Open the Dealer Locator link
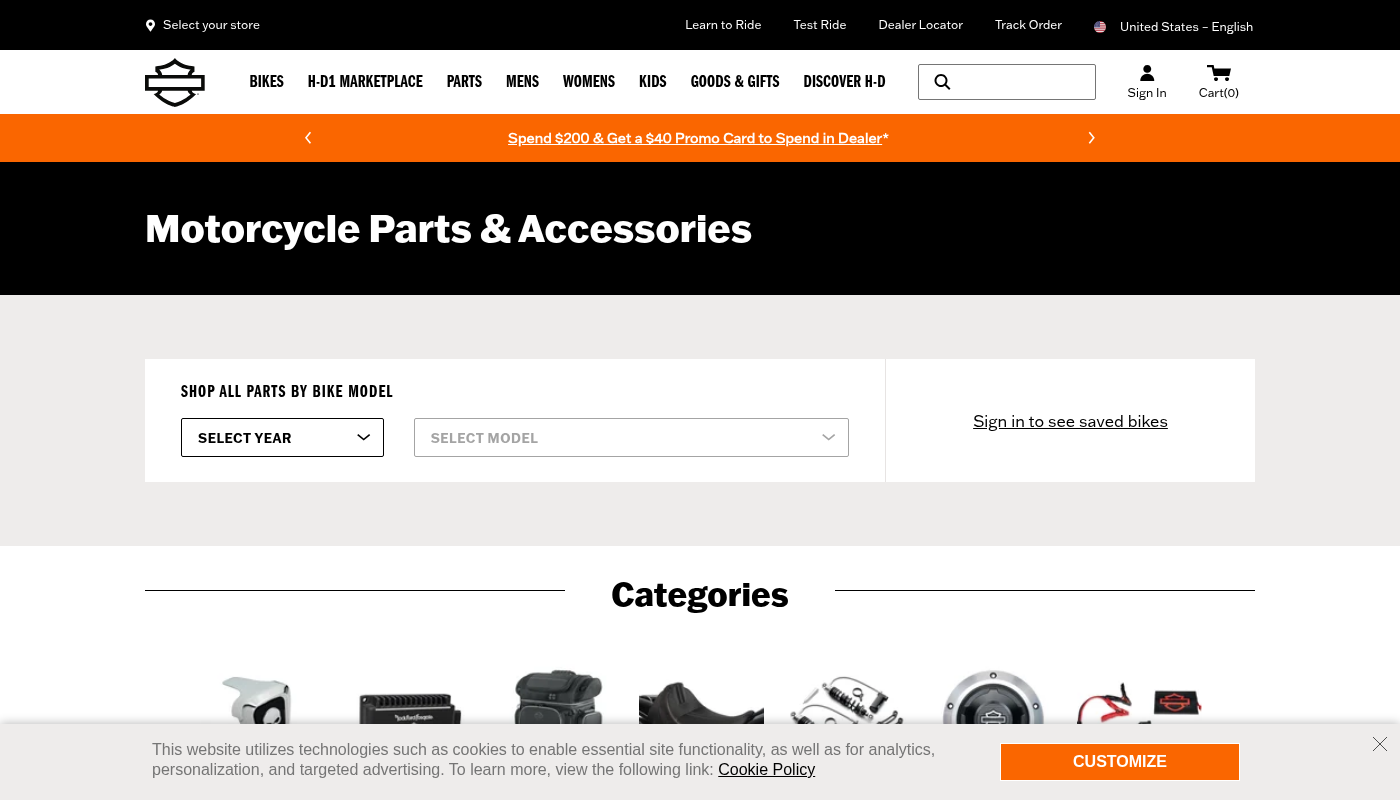 click(x=920, y=25)
